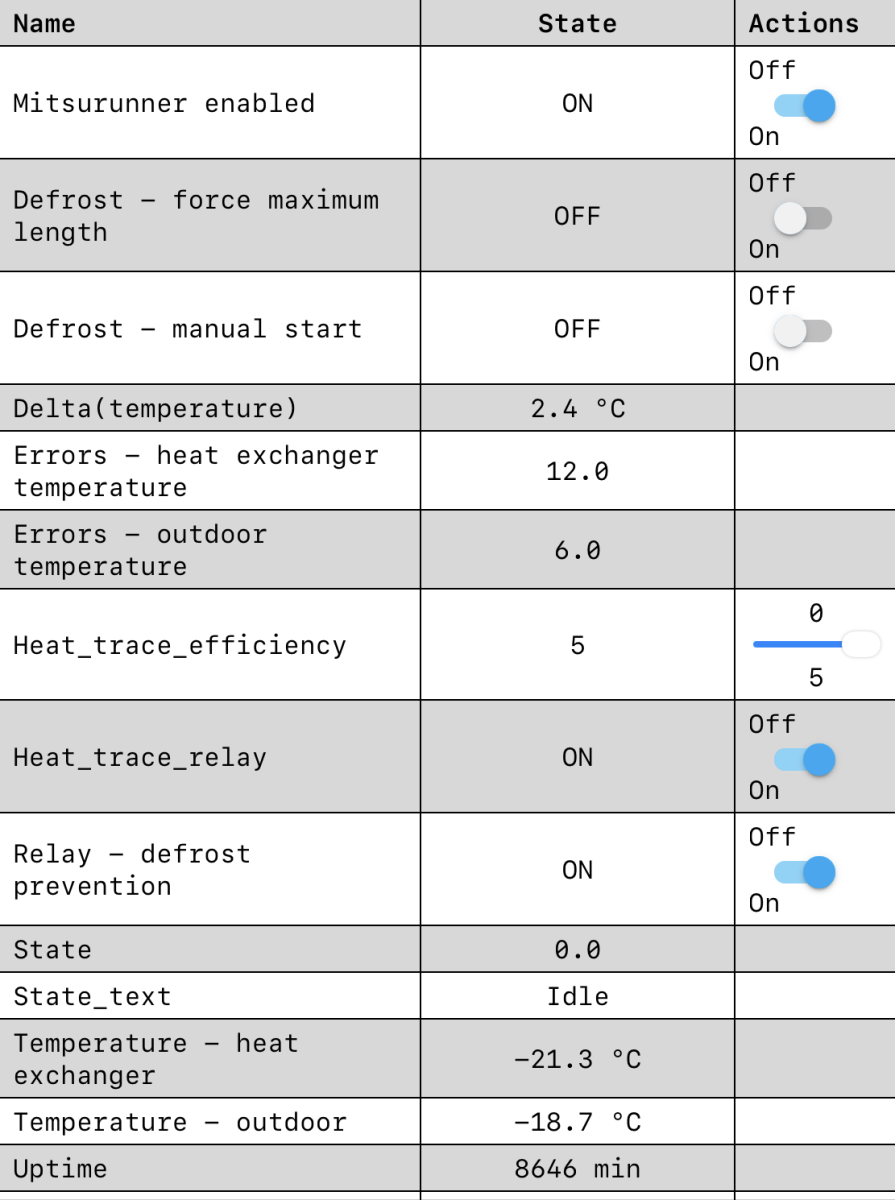Disable Relay defrost prevention toggle
Viewport: 895px width, 1200px height.
[805, 873]
